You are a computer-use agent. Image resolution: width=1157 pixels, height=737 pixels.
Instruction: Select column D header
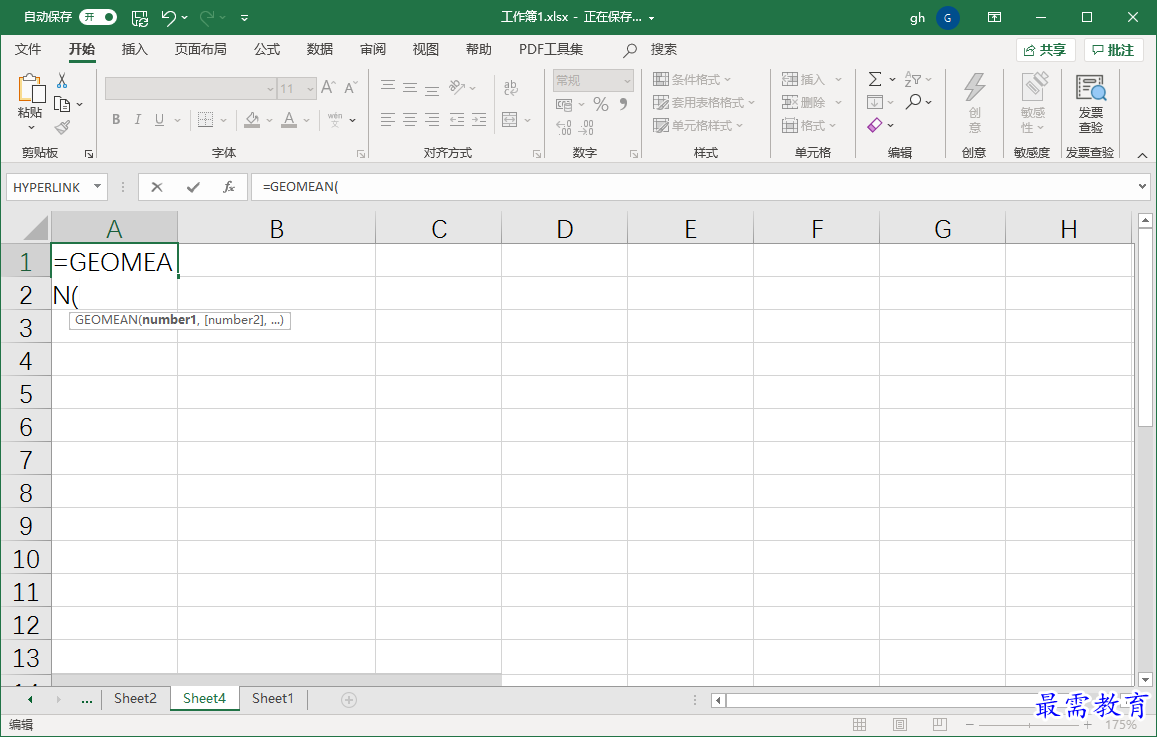pyautogui.click(x=564, y=228)
